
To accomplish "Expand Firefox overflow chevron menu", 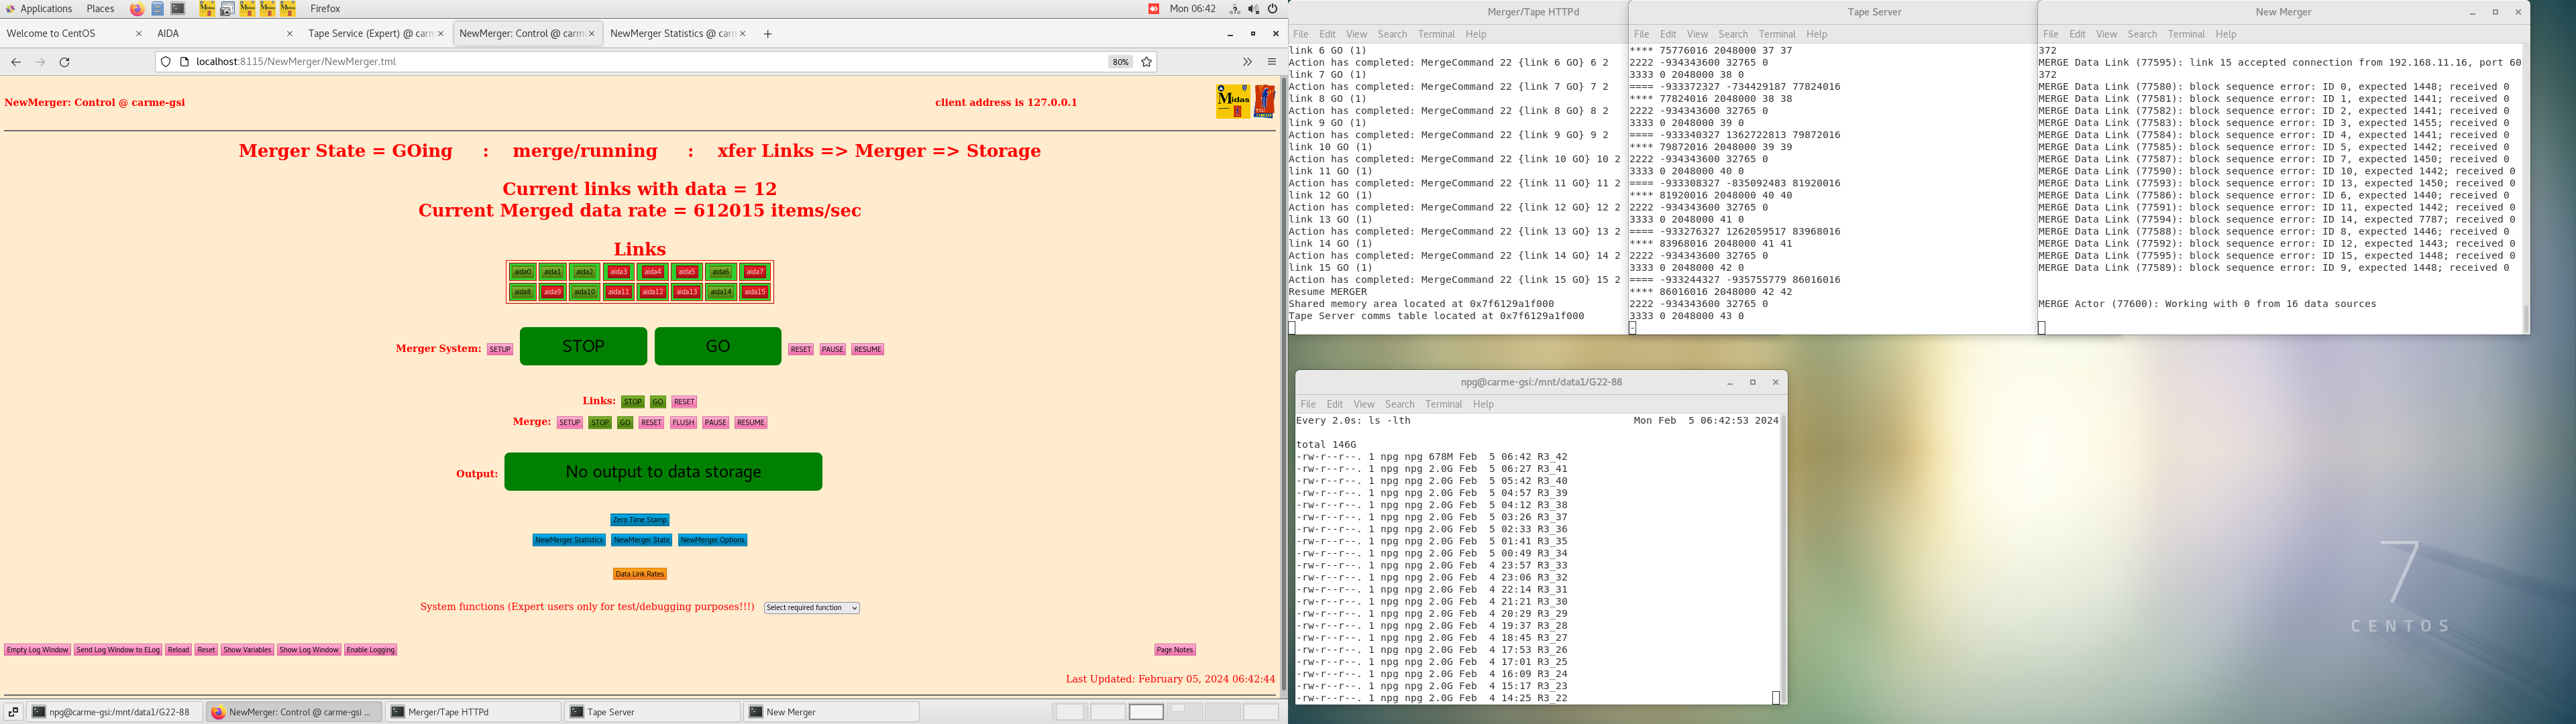I will [x=1247, y=62].
